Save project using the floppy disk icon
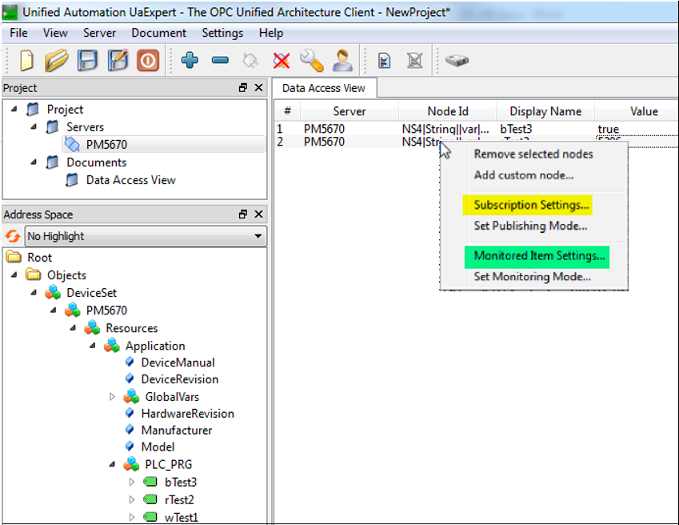679x525 pixels. (87, 60)
